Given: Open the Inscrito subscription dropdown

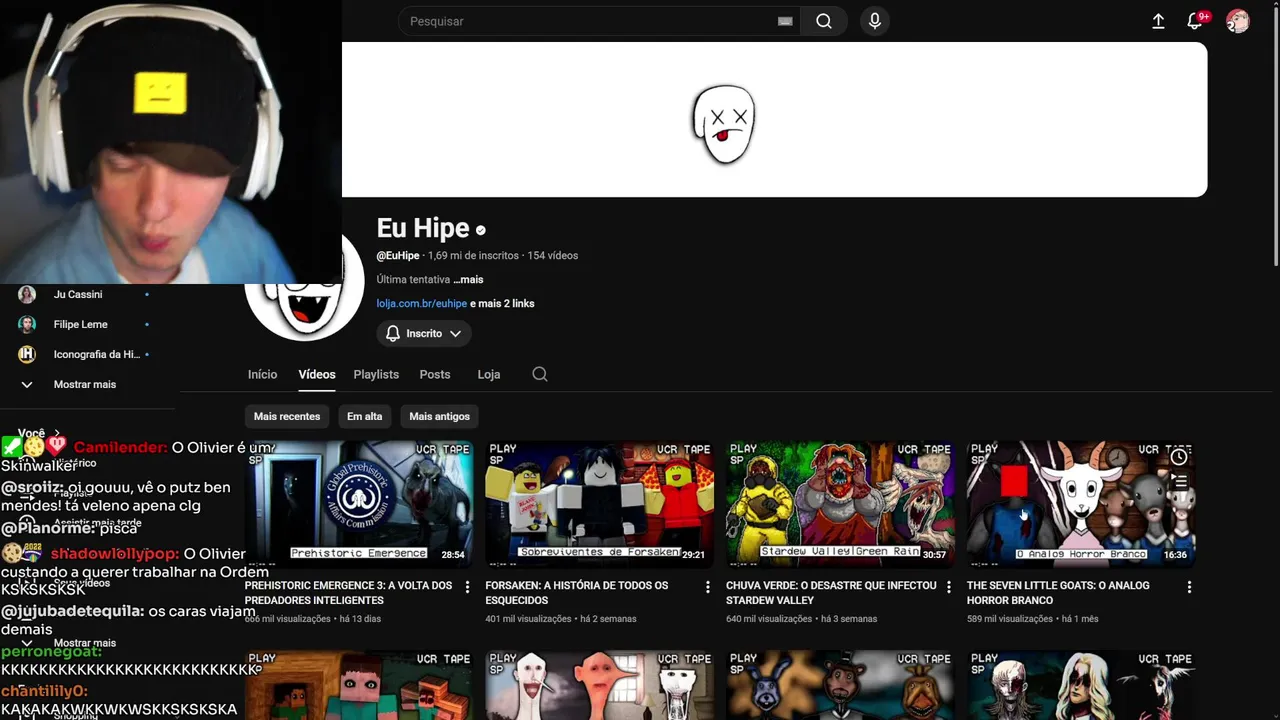Looking at the screenshot, I should [424, 333].
